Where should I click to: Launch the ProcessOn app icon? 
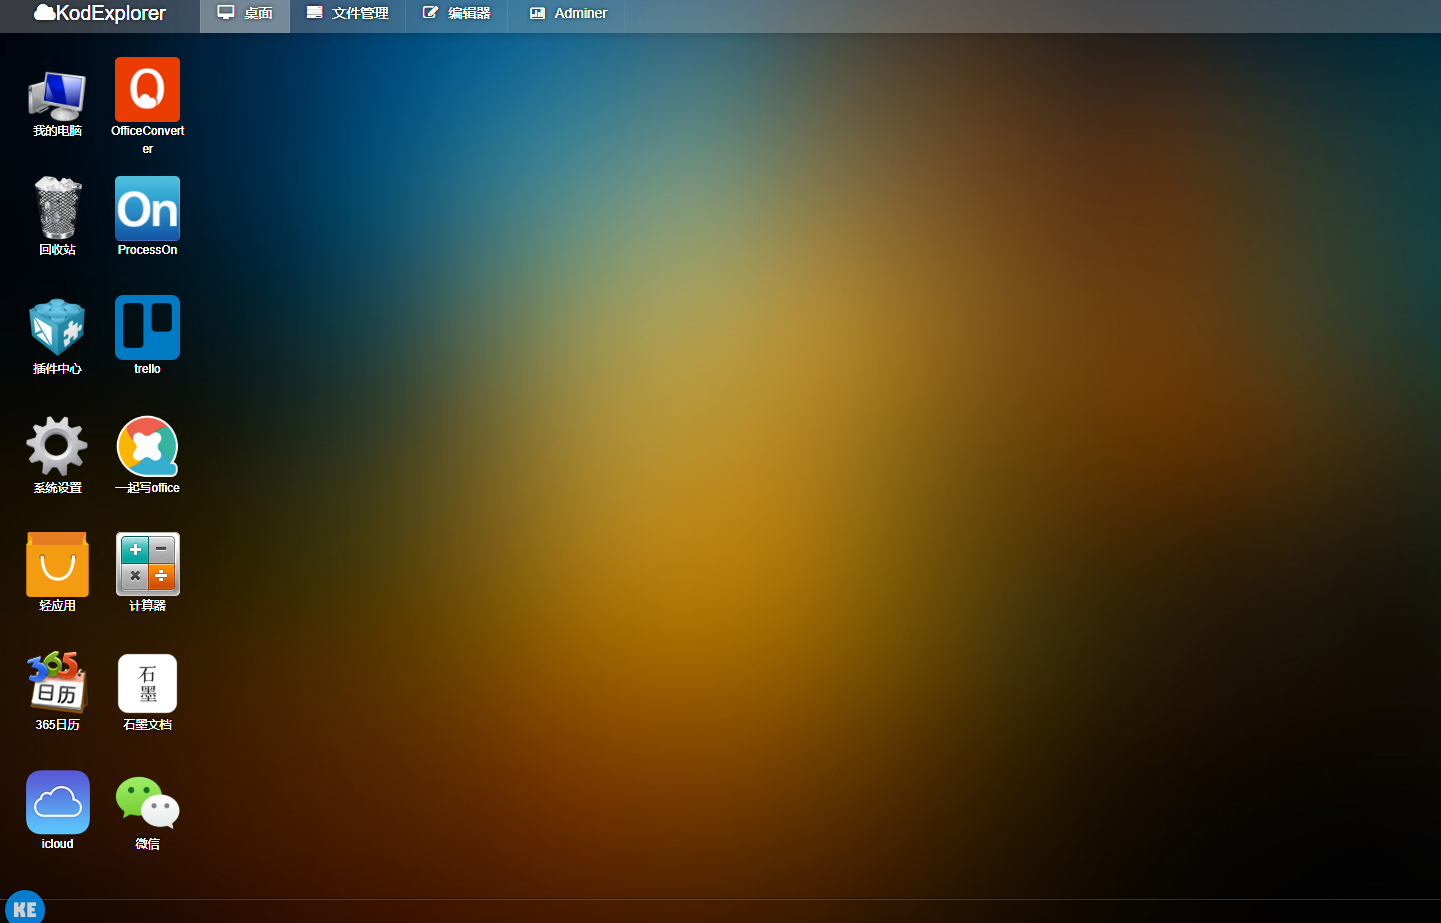(x=147, y=209)
